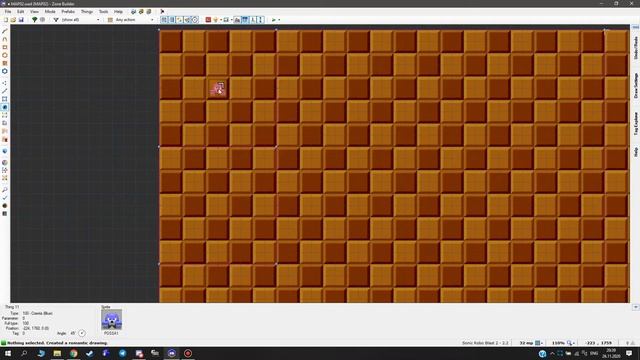Screen dimensions: 640x360
Task: Click the black pointer icon beside menu bar
Action: 162,12
